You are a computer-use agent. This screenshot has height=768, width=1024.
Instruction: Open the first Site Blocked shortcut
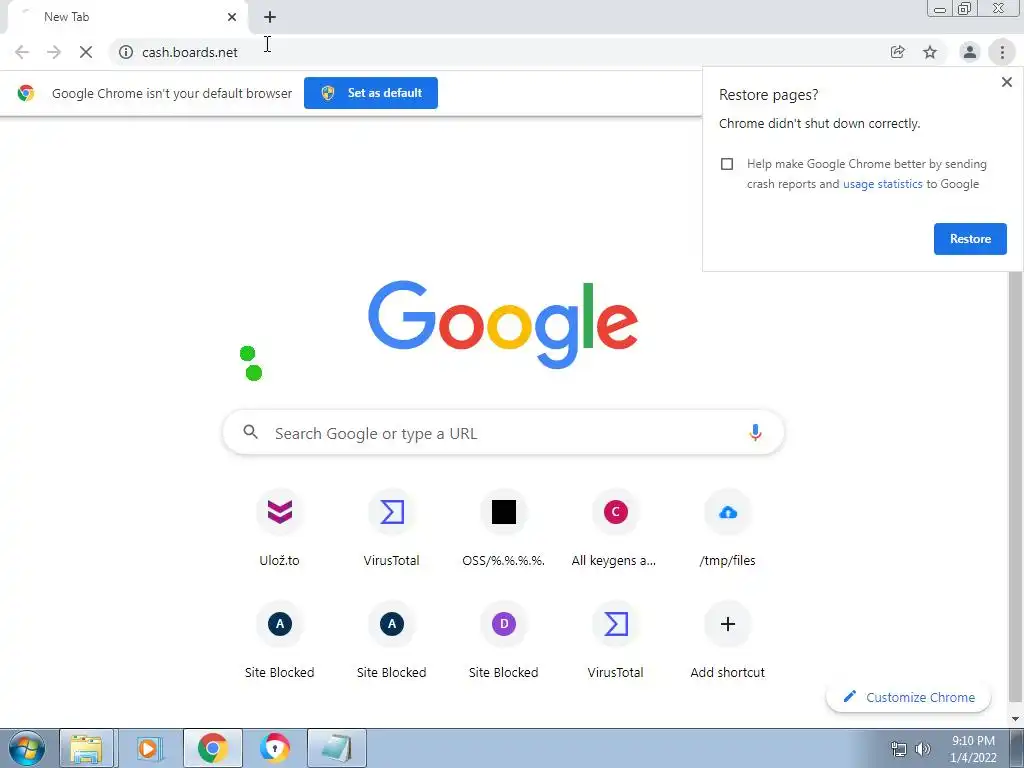click(x=280, y=641)
